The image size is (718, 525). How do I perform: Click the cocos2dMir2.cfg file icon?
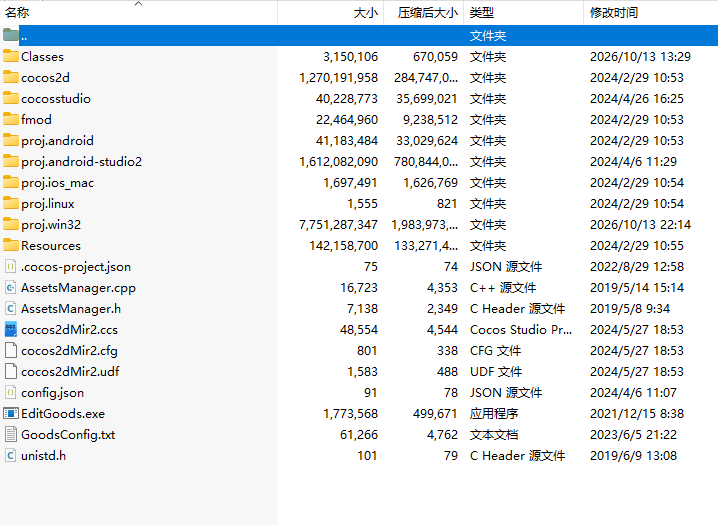[11, 351]
